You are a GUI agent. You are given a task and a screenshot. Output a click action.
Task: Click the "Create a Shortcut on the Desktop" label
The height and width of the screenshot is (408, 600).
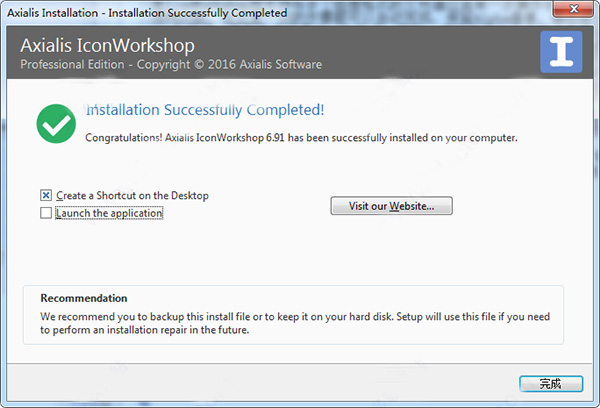click(x=132, y=196)
